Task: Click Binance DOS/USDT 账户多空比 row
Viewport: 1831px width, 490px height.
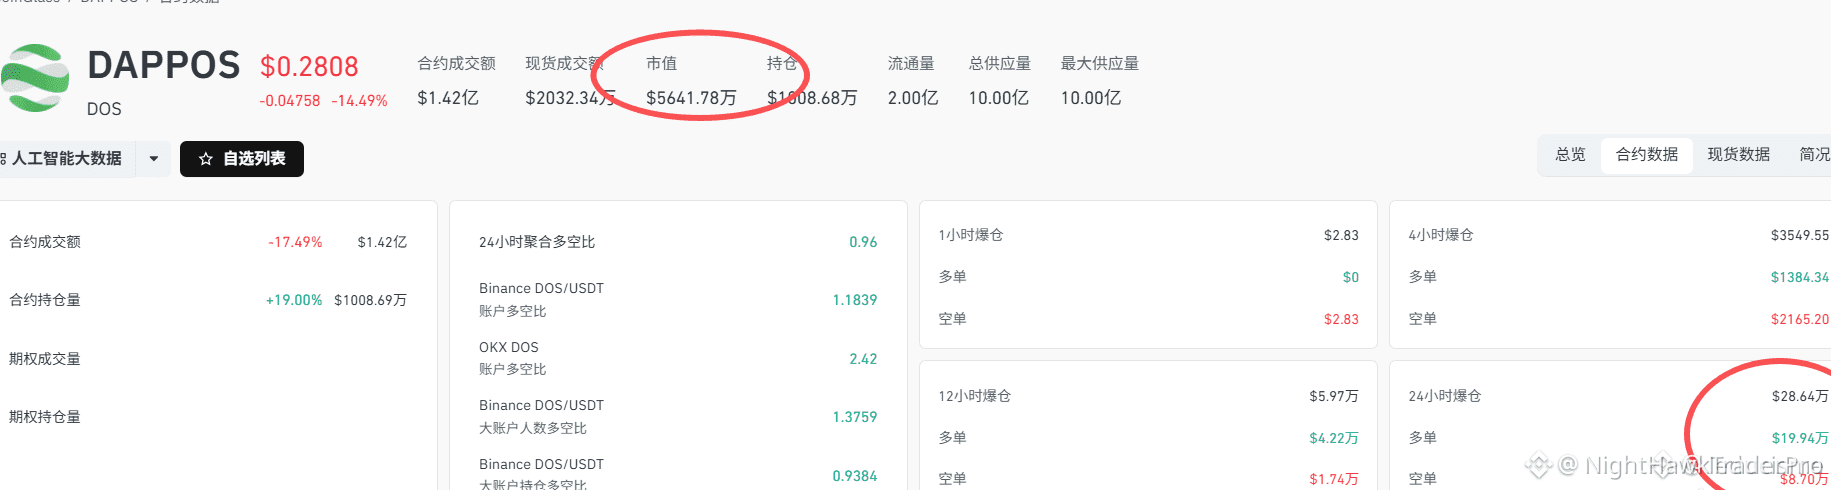Action: [x=678, y=299]
